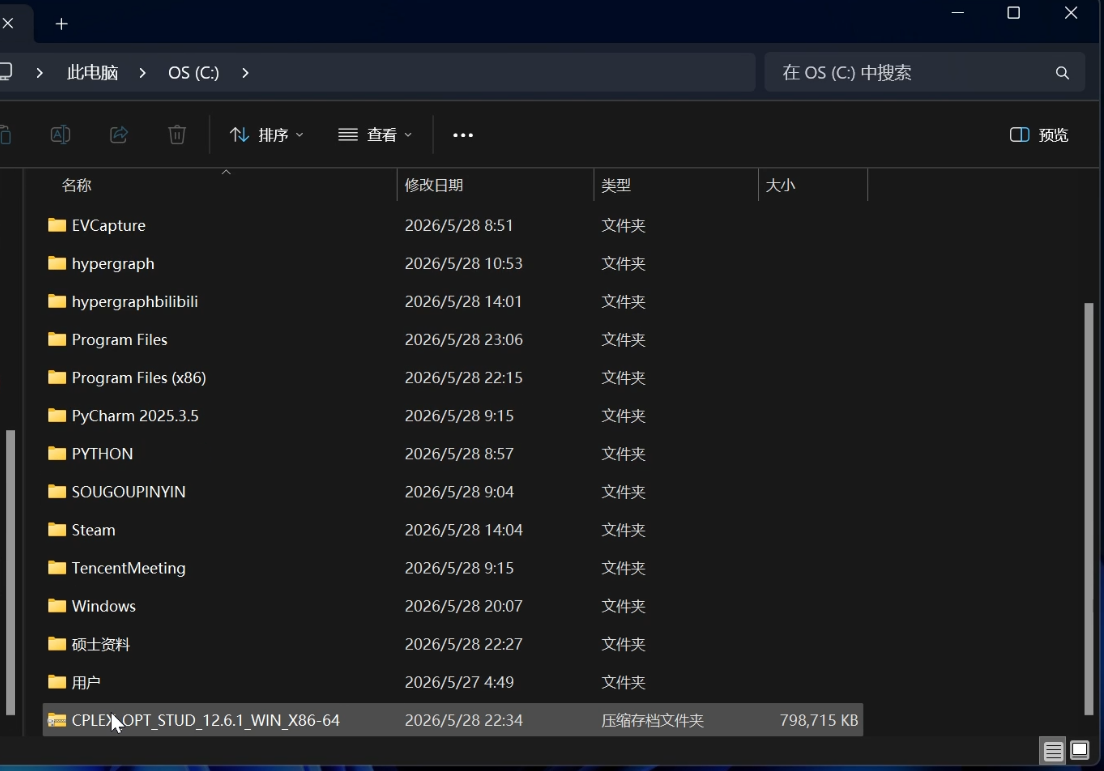The width and height of the screenshot is (1104, 771).
Task: Expand chevron after 此电脑 in address bar
Action: tap(142, 73)
